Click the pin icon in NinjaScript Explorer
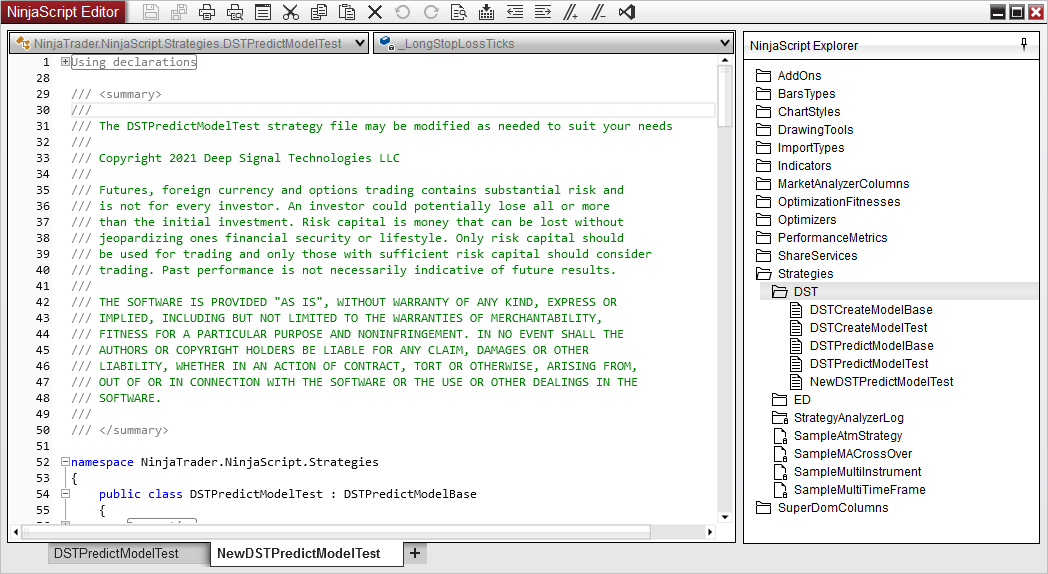The width and height of the screenshot is (1048, 574). [1024, 45]
